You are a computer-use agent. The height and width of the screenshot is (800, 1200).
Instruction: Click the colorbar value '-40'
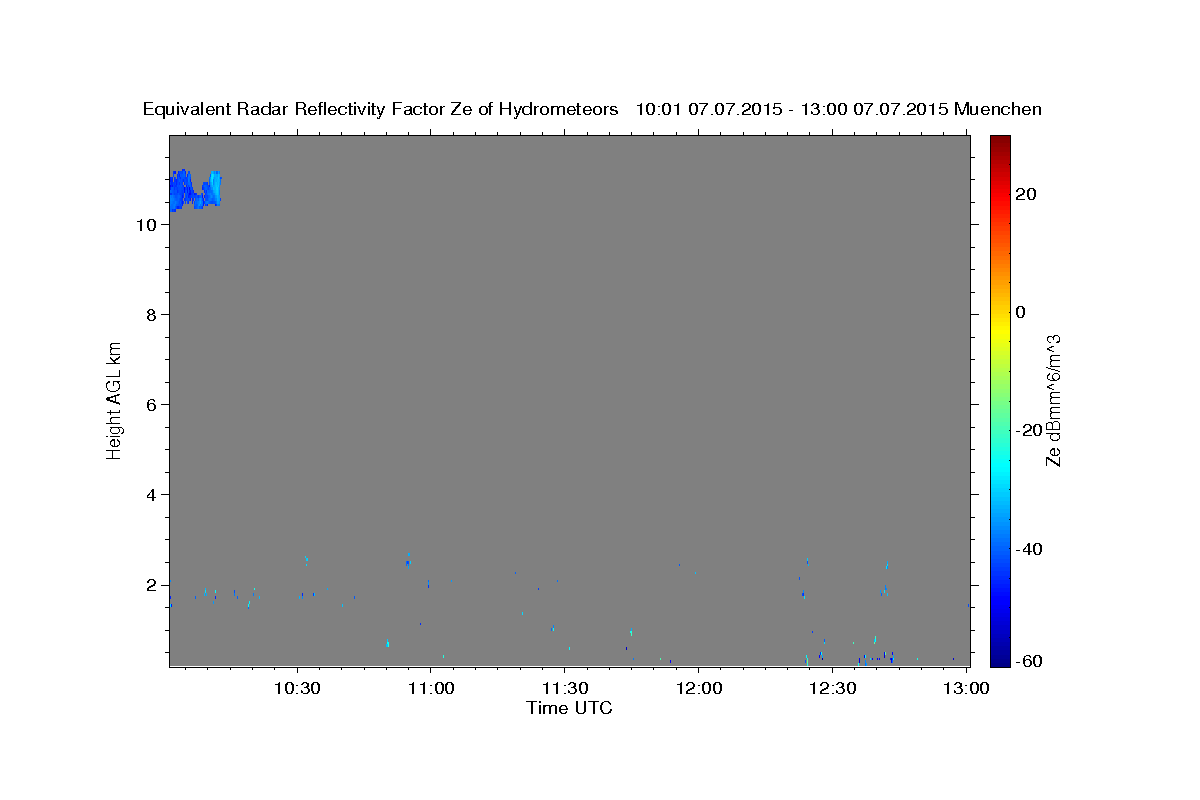[x=1029, y=549]
